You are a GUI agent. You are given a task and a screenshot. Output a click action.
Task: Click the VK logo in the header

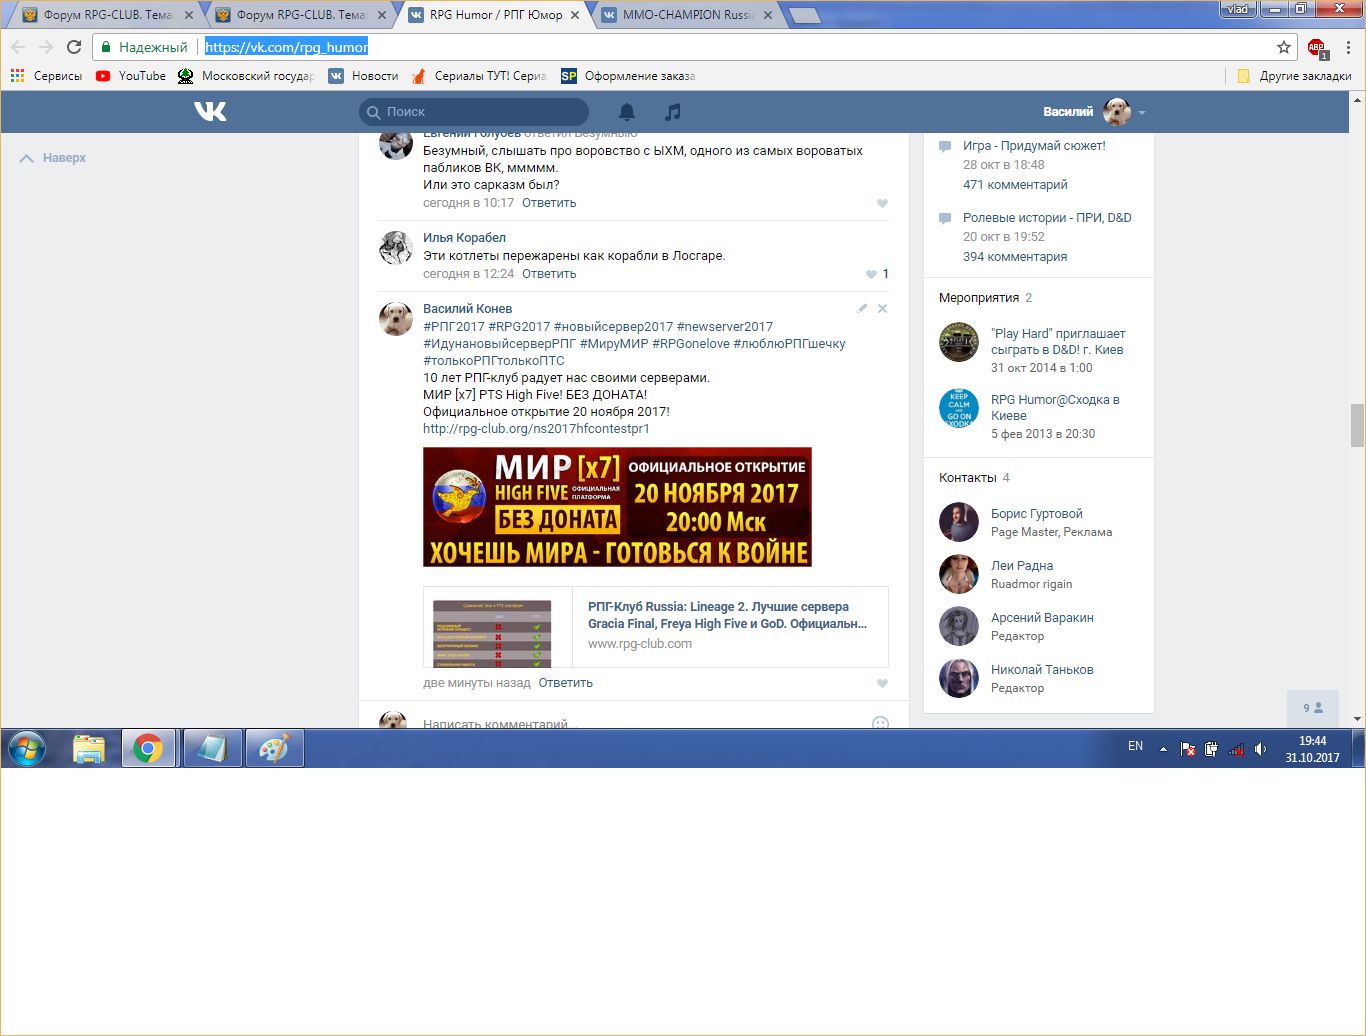click(210, 111)
